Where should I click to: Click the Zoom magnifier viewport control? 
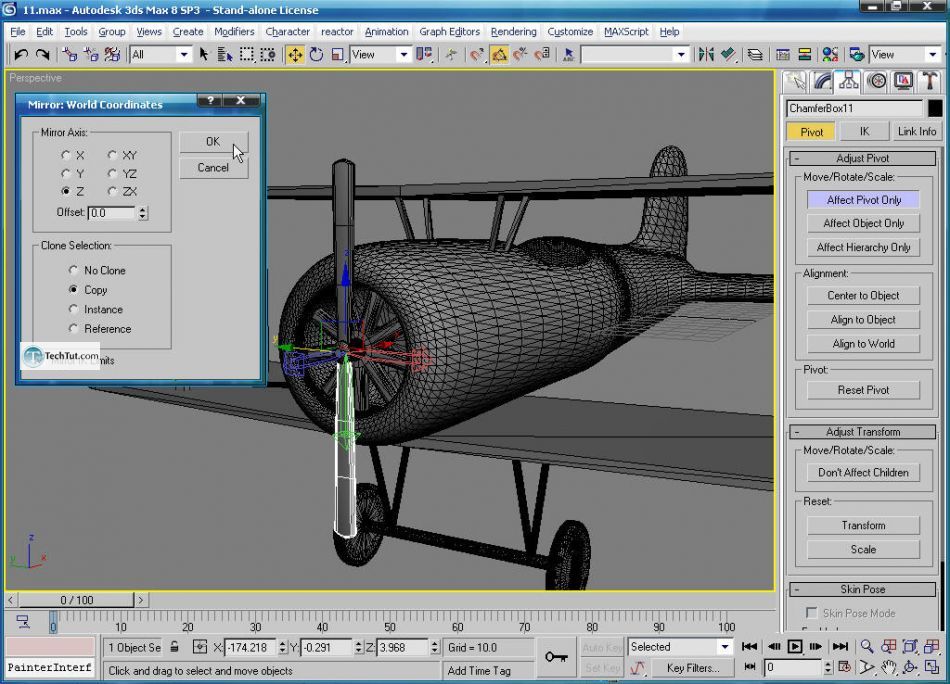[x=867, y=647]
